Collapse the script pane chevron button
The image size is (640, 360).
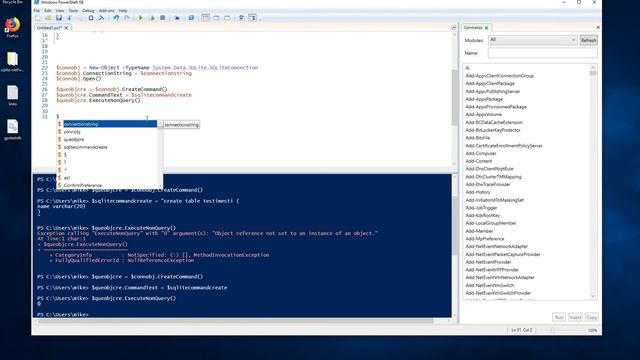pos(453,28)
